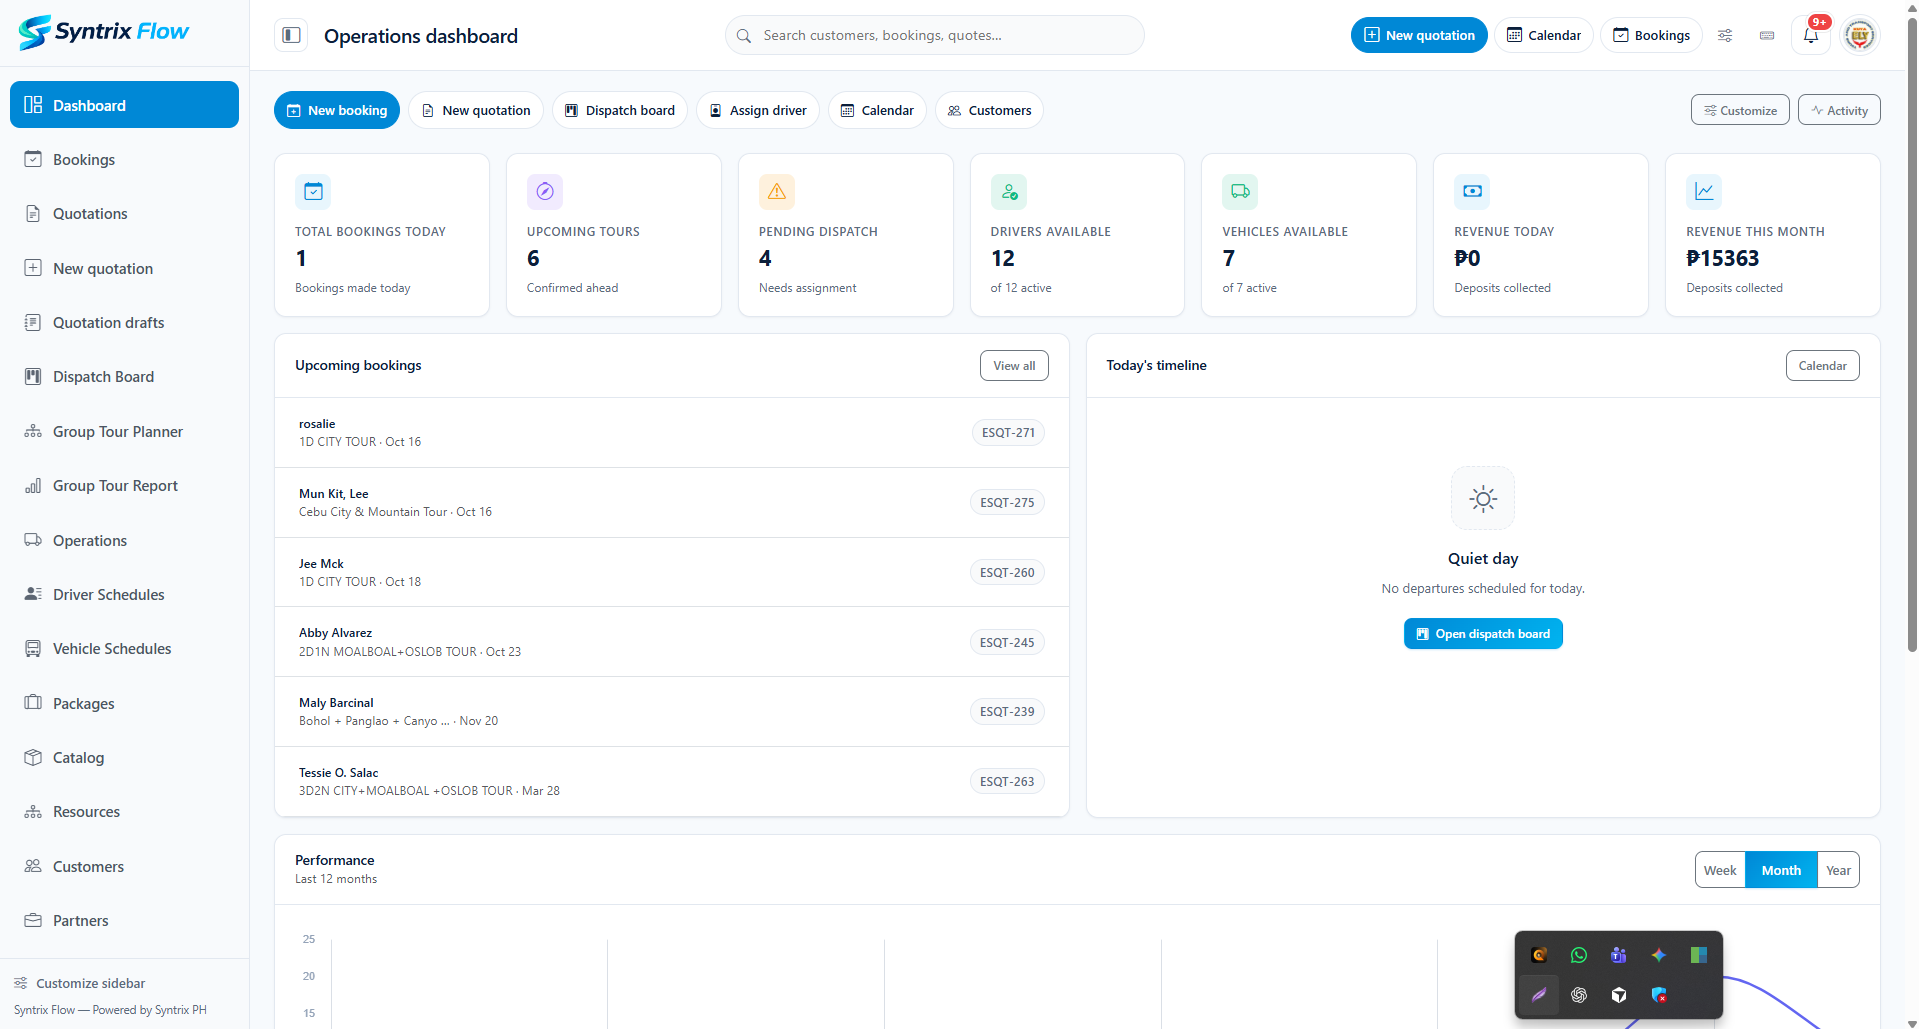The width and height of the screenshot is (1919, 1029).
Task: Click the Revenue This Month chart icon
Action: pos(1704,191)
